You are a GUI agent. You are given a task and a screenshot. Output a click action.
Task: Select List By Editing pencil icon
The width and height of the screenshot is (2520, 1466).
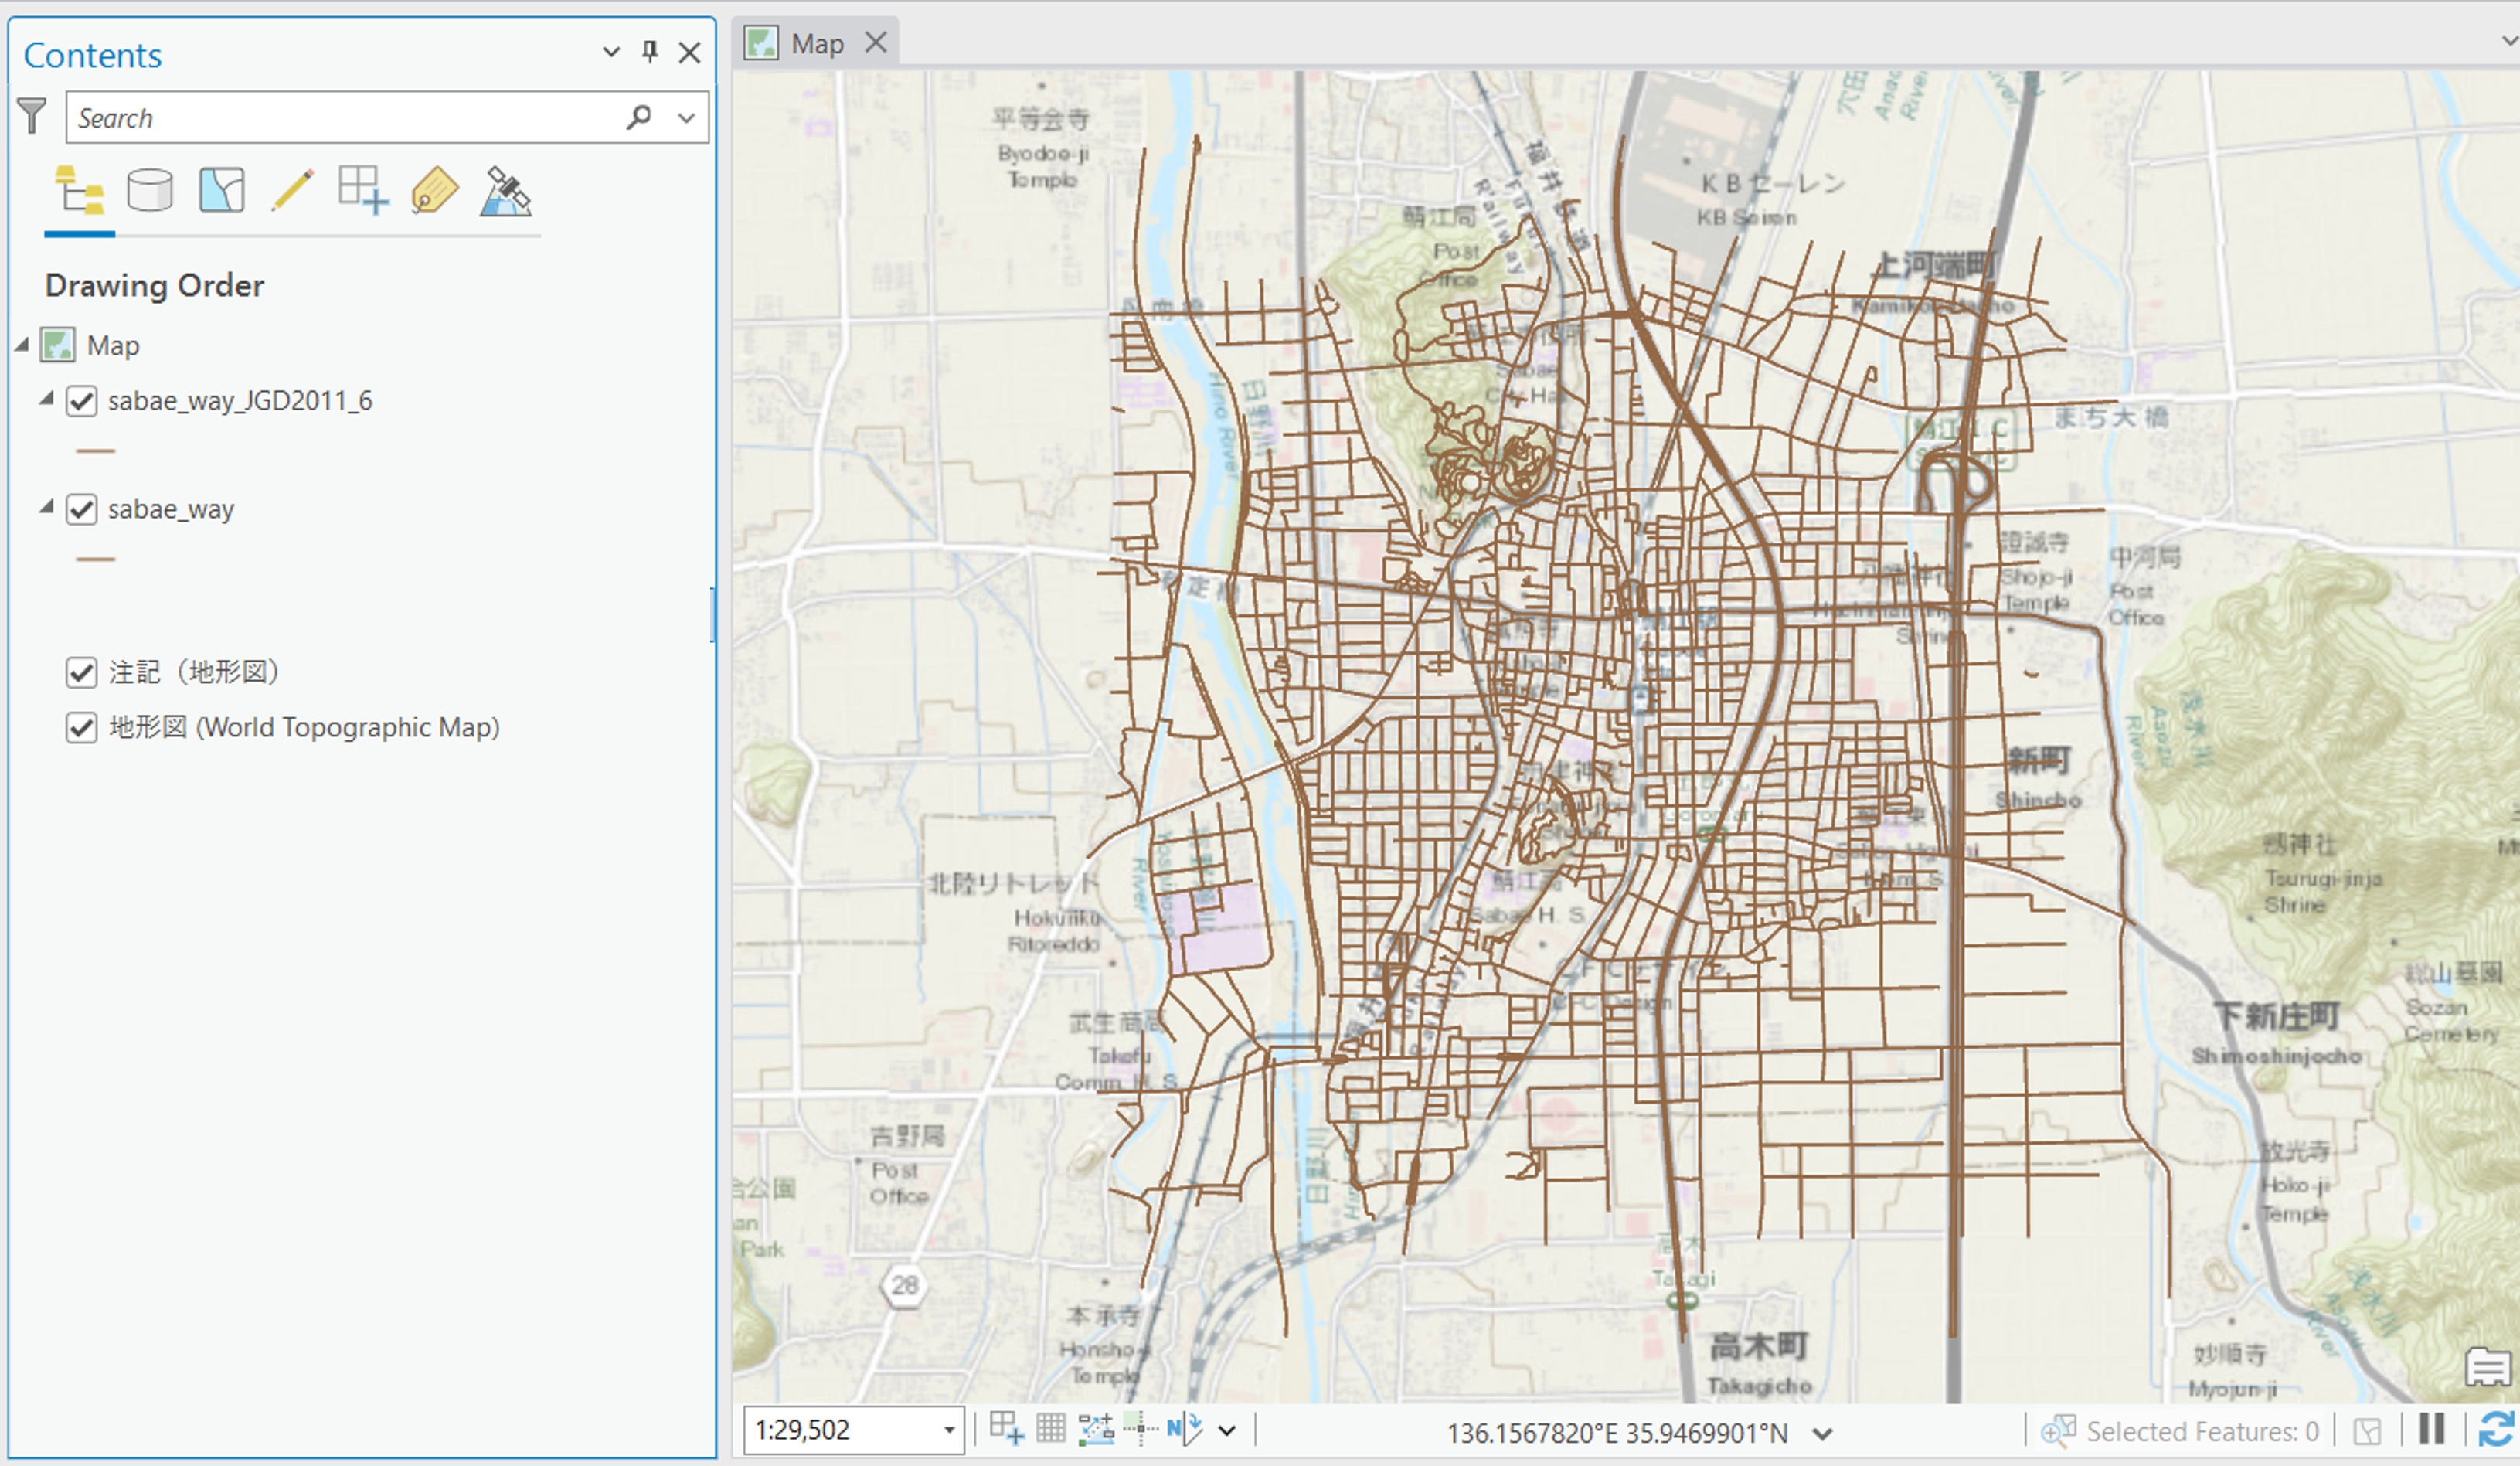coord(292,190)
